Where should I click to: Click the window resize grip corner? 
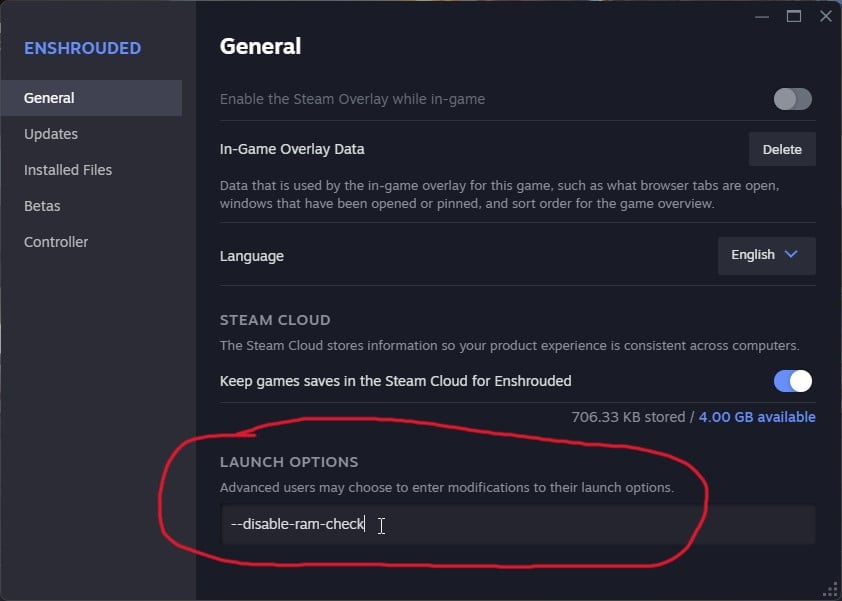pyautogui.click(x=829, y=589)
